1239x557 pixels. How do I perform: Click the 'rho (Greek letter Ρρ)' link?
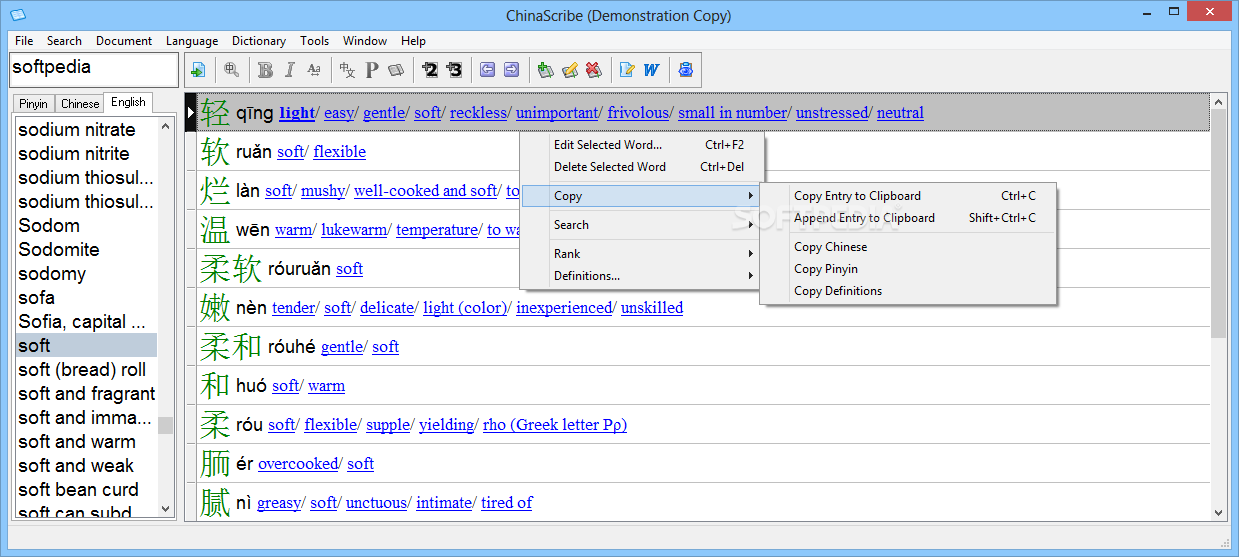(555, 425)
